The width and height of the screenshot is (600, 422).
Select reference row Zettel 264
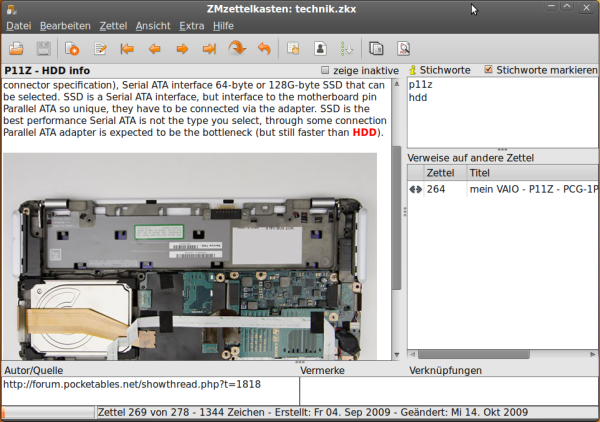coord(503,189)
